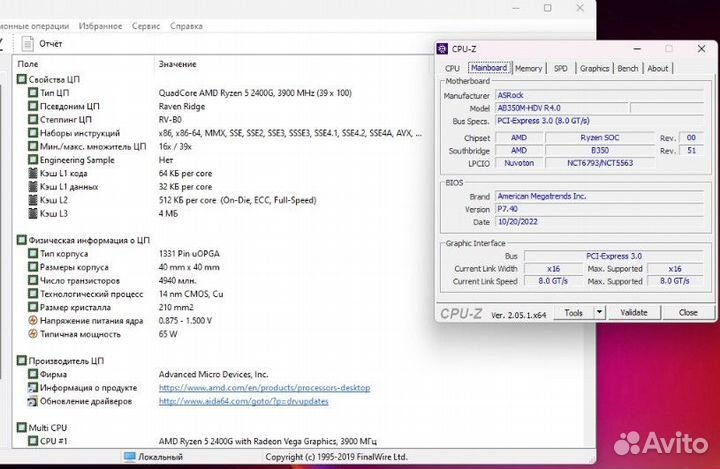Image resolution: width=720 pixels, height=469 pixels.
Task: Click the Информация о продукте icon
Action: click(x=33, y=388)
